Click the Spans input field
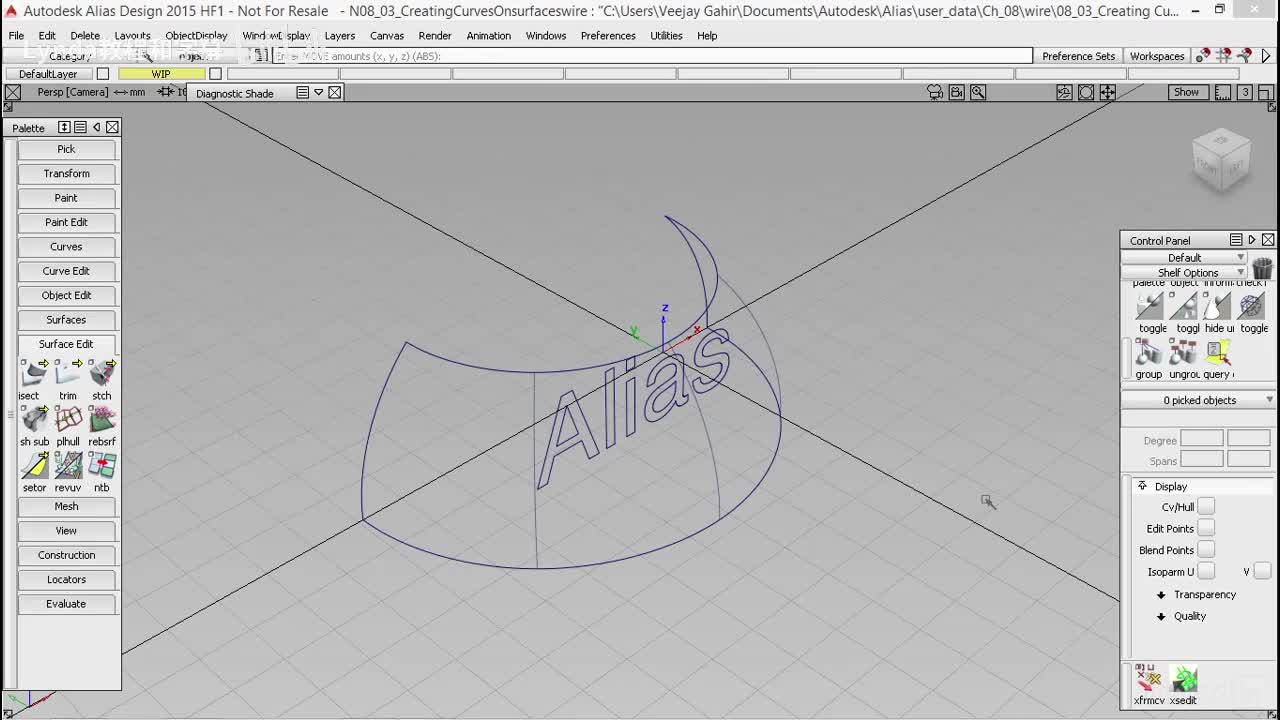Viewport: 1280px width, 720px height. [1202, 460]
